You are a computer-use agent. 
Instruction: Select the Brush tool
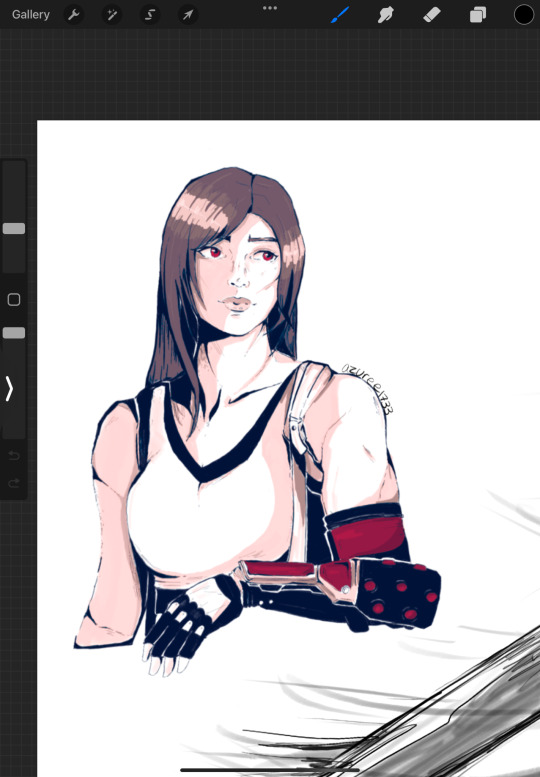tap(340, 15)
